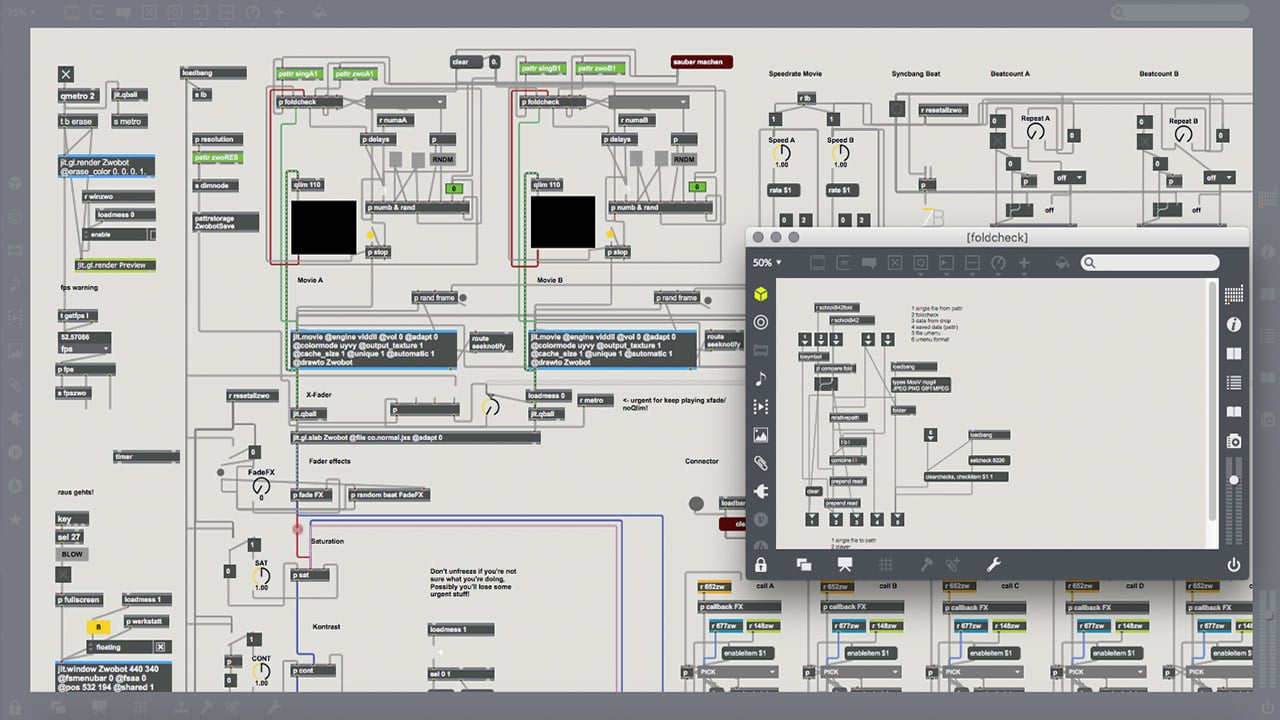Screen dimensions: 1280x720
Task: Enable presentation mode in foldcheck bottom toolbar
Action: (x=844, y=565)
